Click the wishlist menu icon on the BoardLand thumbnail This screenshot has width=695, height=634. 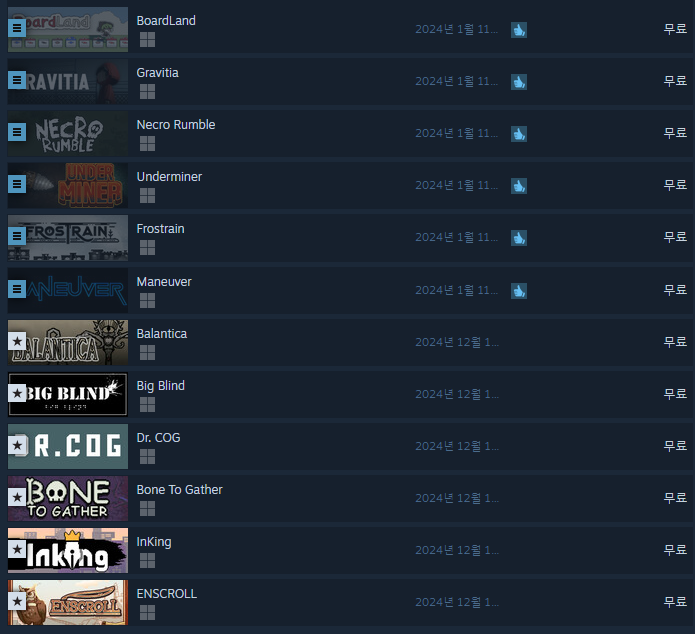point(17,28)
